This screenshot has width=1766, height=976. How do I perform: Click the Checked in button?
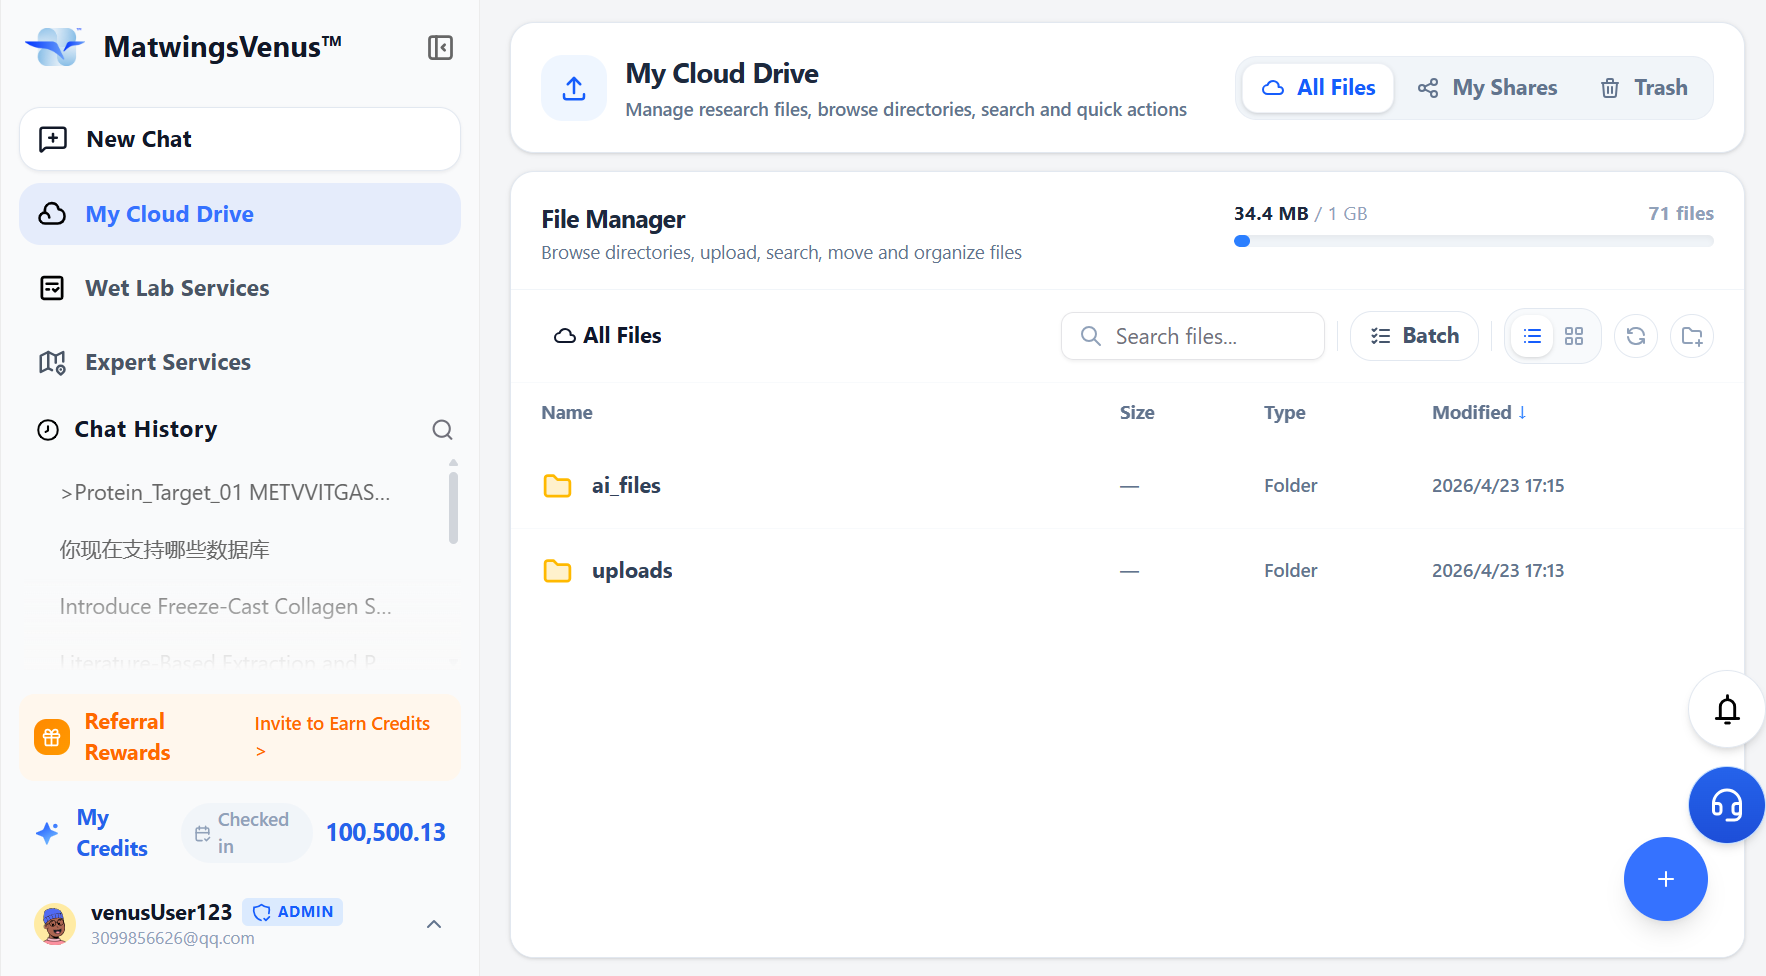tap(247, 832)
